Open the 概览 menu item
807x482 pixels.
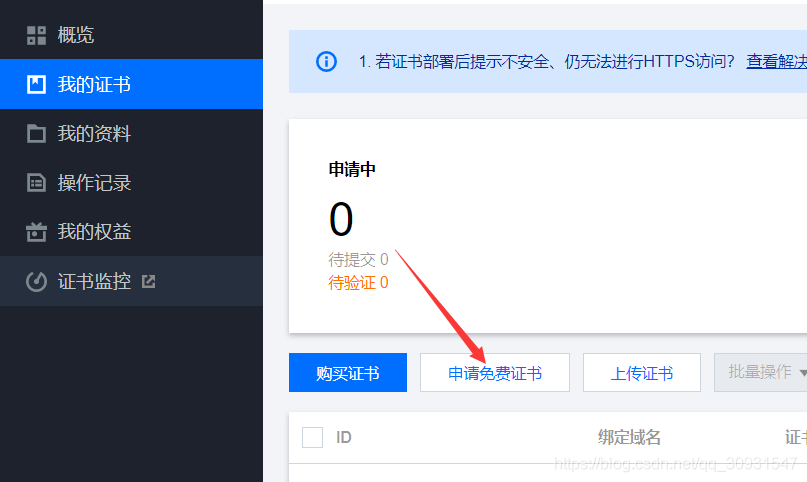click(131, 35)
